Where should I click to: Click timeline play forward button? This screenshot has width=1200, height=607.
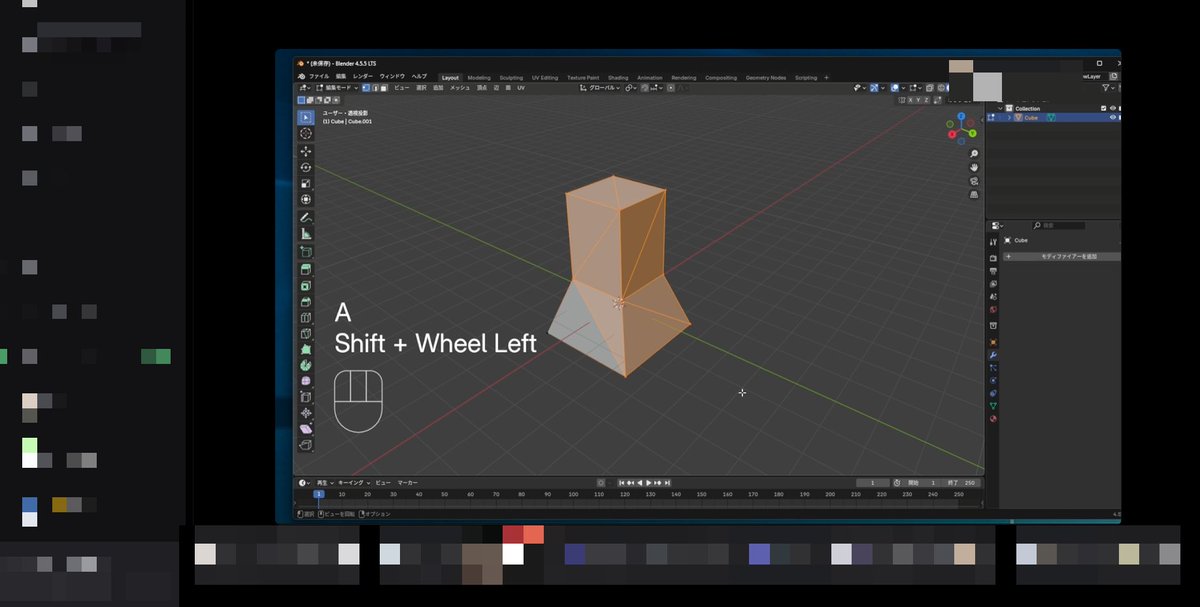[649, 482]
